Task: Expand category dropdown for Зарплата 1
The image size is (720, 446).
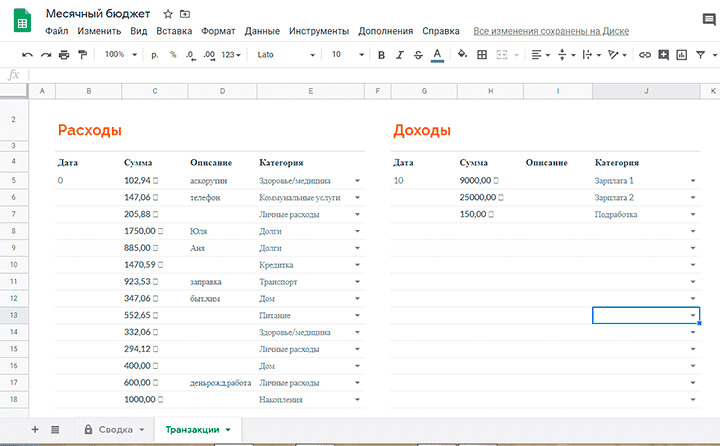Action: [692, 181]
